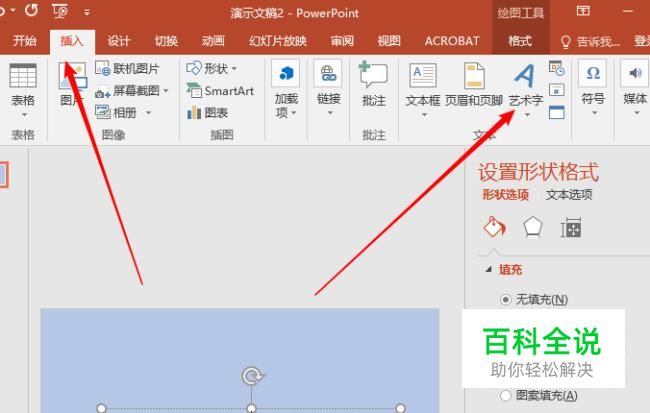Open the 屏幕截图 screenshot tool
This screenshot has height=413, width=650.
point(128,91)
